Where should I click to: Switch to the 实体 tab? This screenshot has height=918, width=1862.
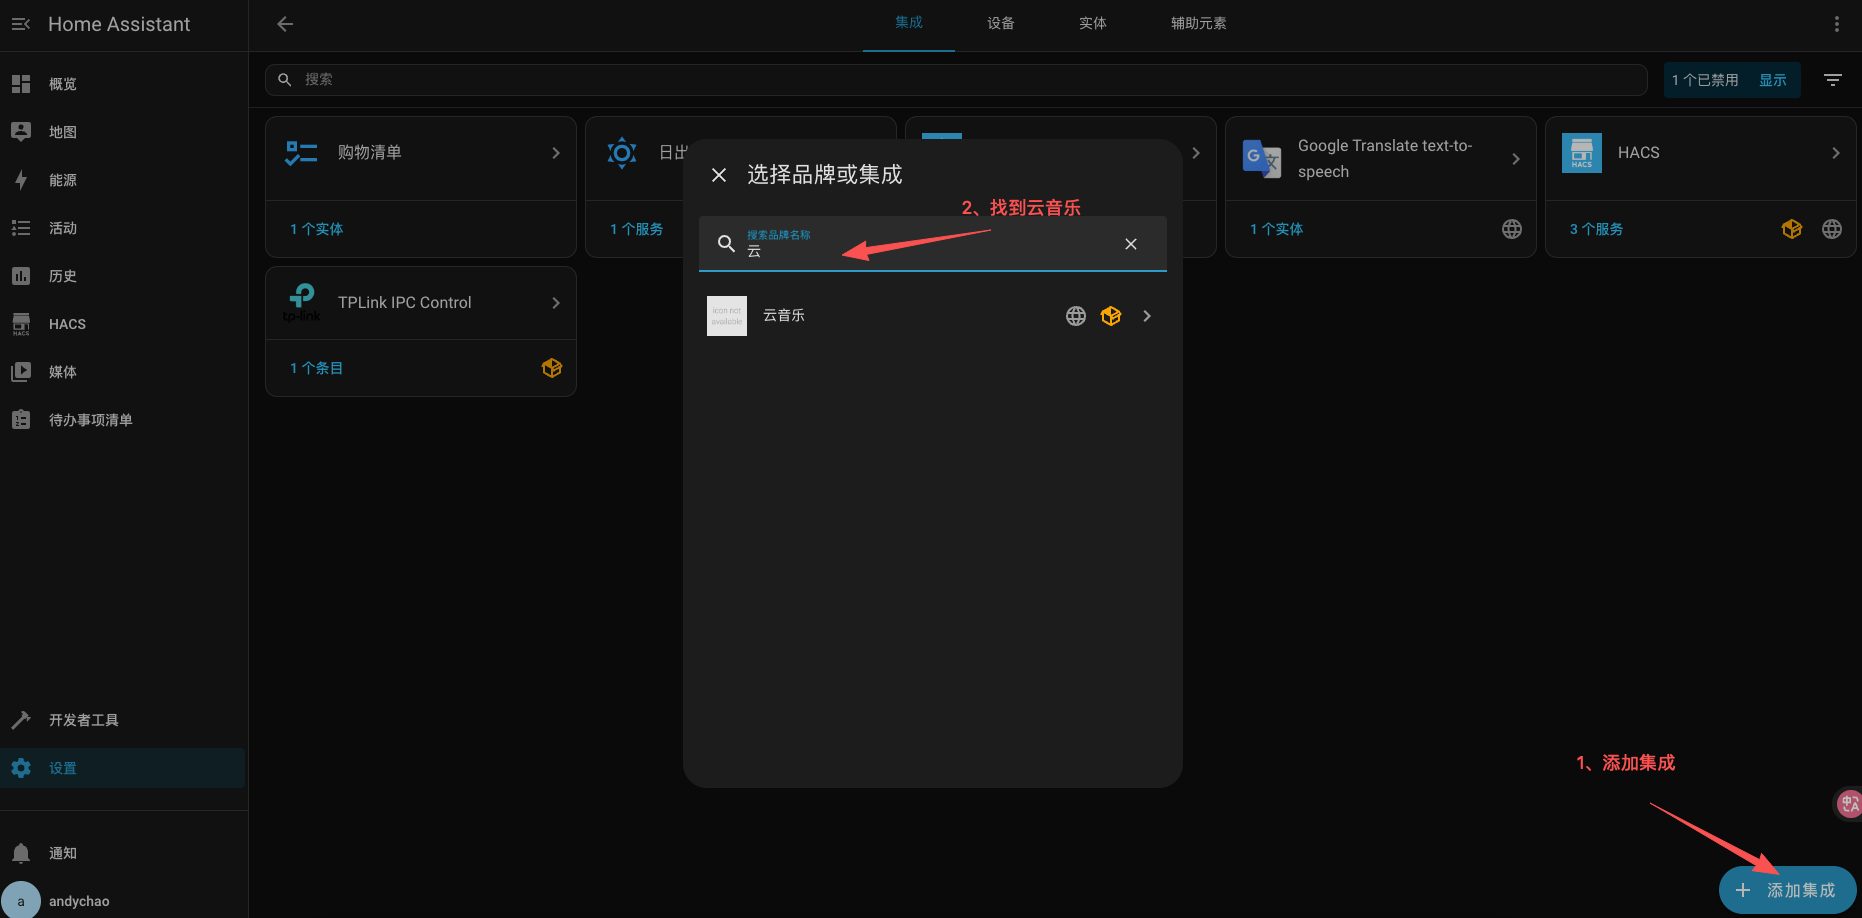coord(1092,23)
